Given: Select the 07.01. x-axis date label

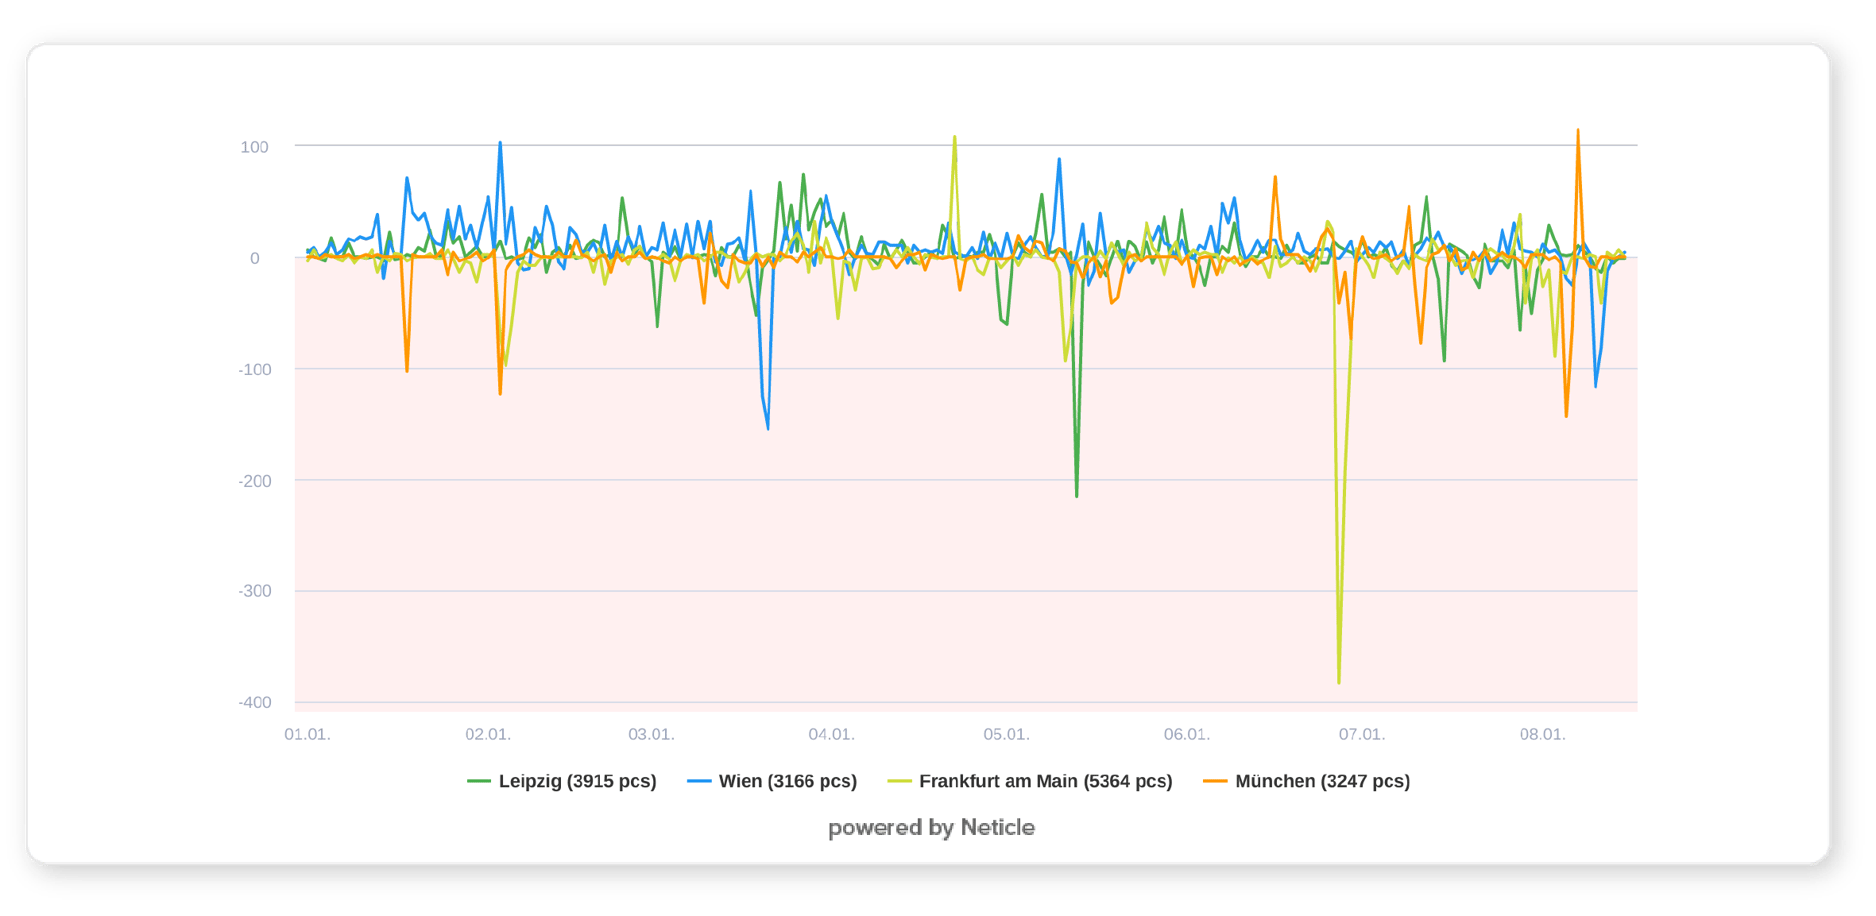Looking at the screenshot, I should point(1362,734).
